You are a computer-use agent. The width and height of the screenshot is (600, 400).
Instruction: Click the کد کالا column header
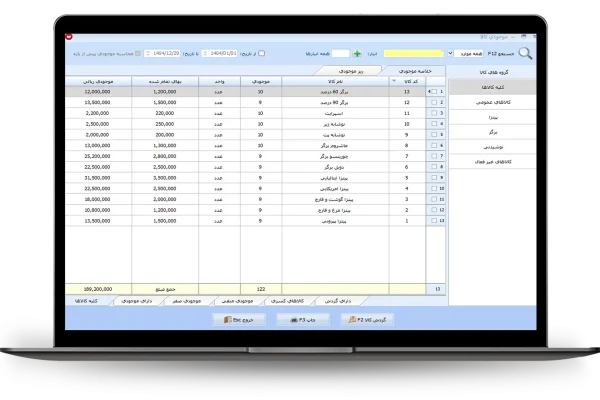click(407, 82)
